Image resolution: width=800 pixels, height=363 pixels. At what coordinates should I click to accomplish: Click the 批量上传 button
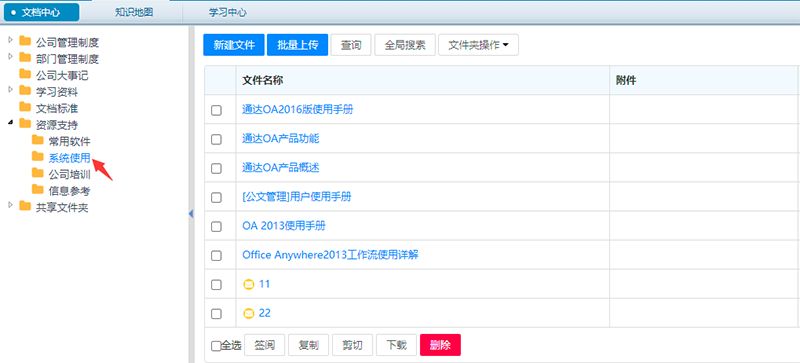(x=297, y=45)
